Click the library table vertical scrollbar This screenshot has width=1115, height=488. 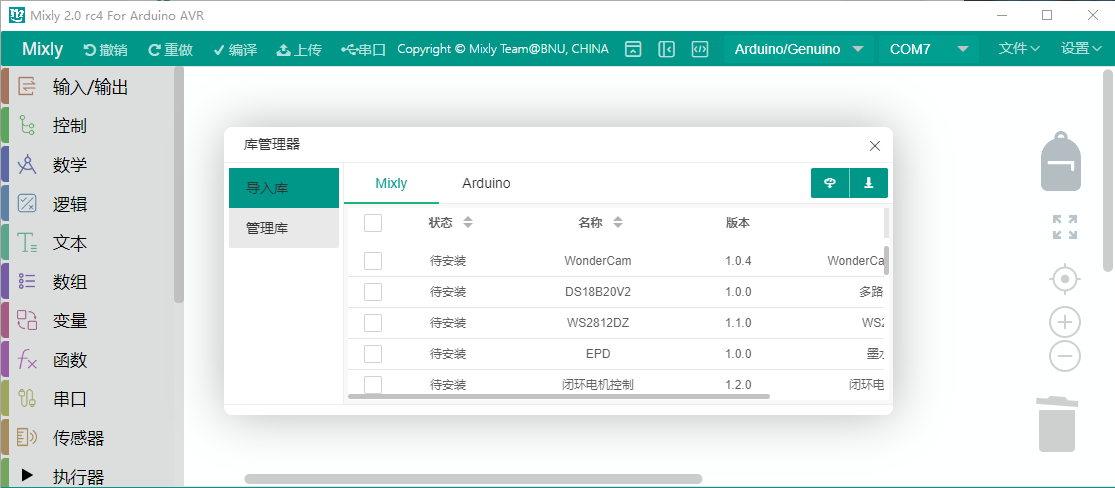[886, 260]
